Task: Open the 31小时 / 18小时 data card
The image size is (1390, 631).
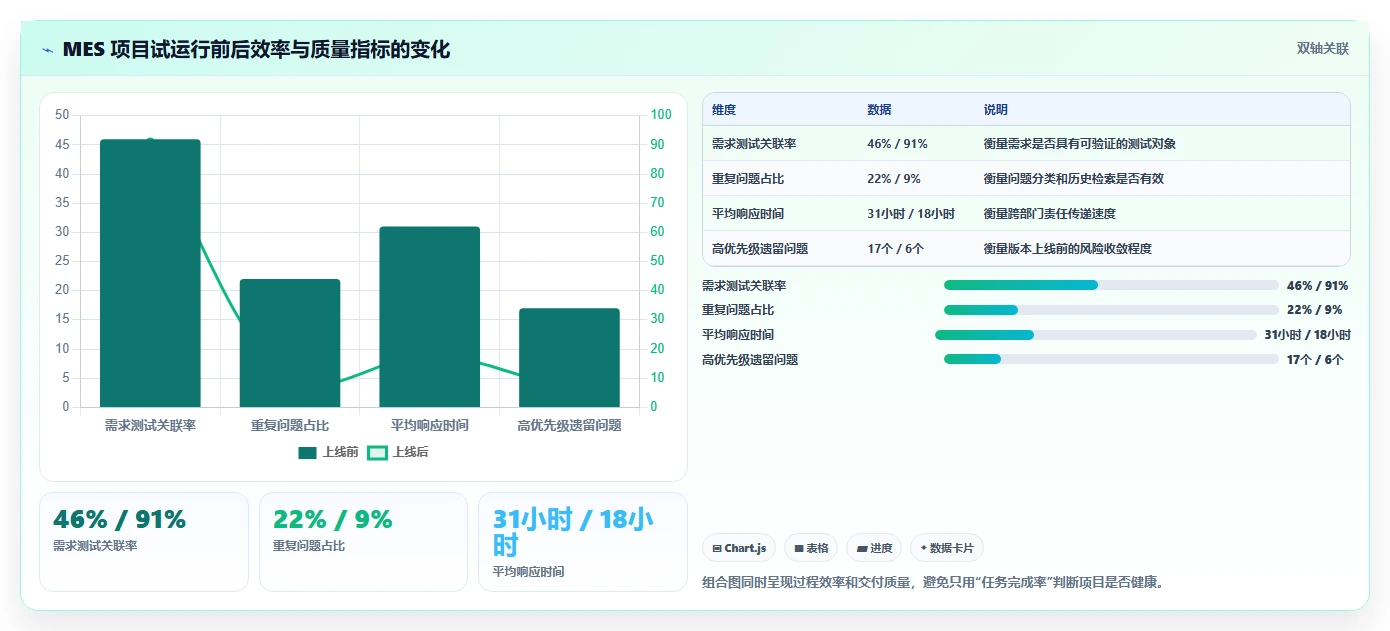Action: (x=583, y=542)
